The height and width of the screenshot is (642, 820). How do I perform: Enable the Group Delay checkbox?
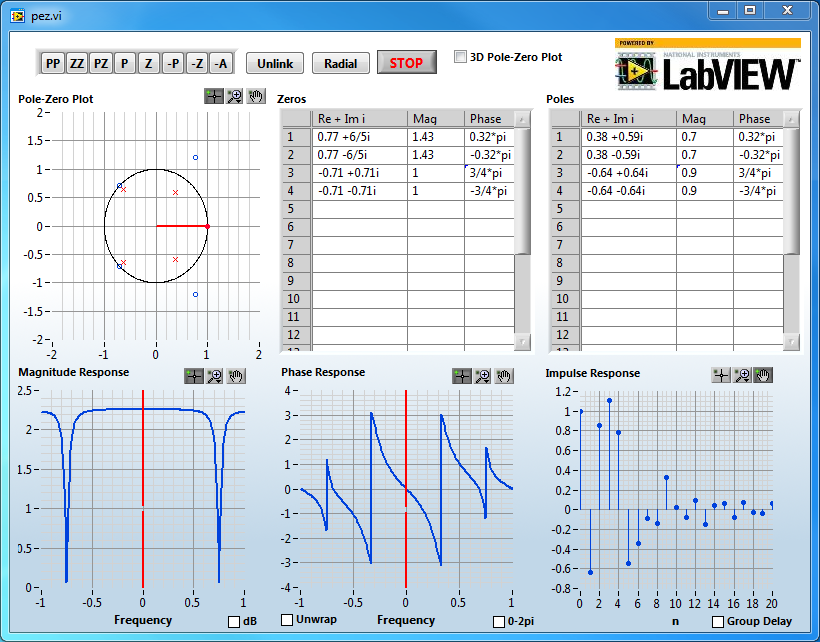point(718,622)
